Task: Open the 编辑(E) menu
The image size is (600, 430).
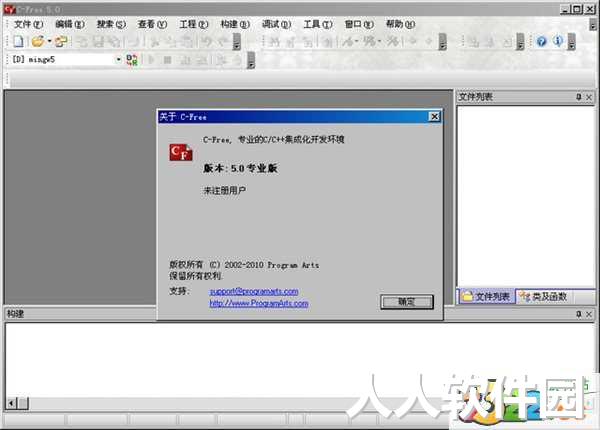Action: point(70,24)
